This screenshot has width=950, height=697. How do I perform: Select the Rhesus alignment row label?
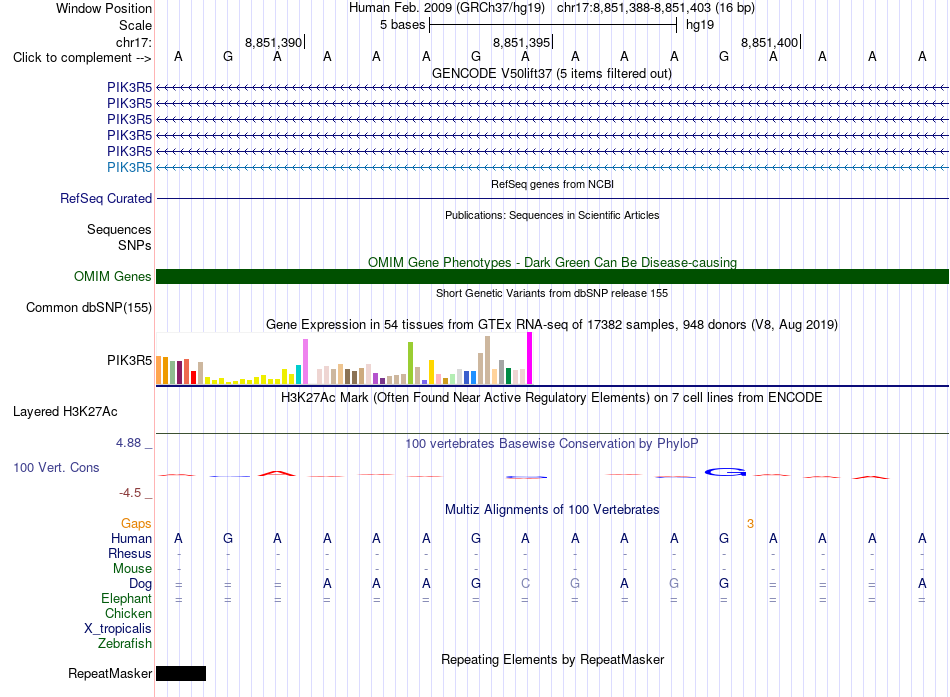click(130, 553)
